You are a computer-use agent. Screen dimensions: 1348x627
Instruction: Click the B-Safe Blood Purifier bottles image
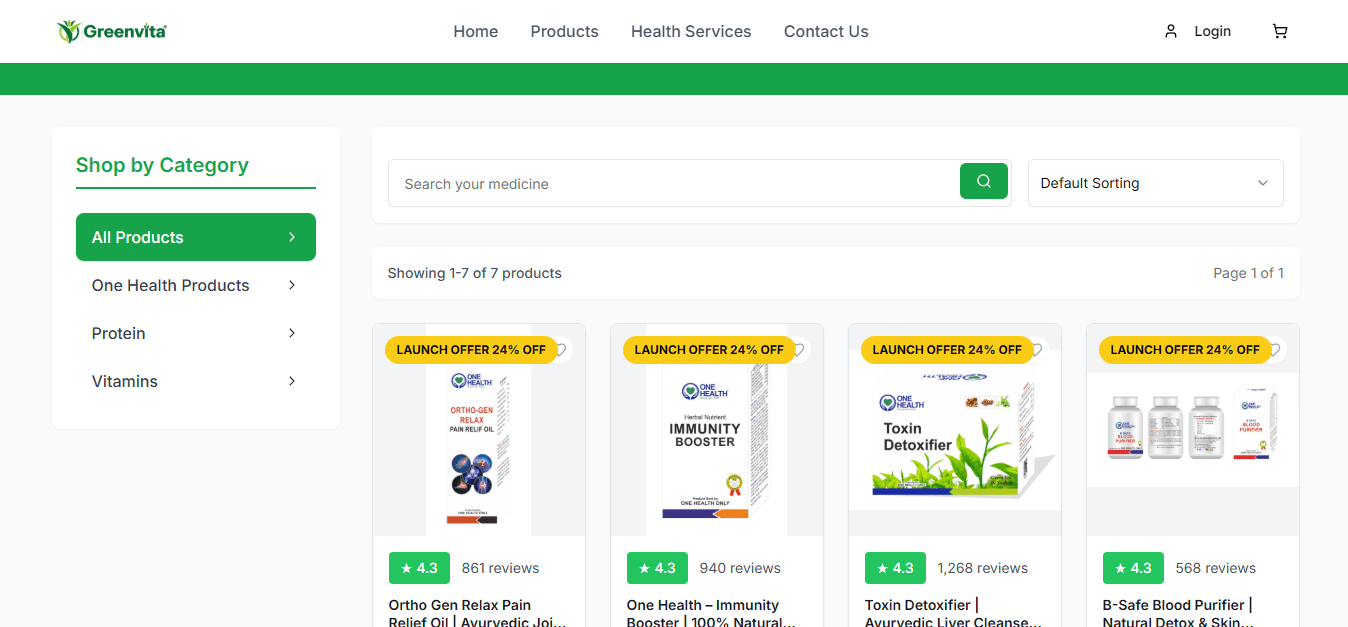1193,430
